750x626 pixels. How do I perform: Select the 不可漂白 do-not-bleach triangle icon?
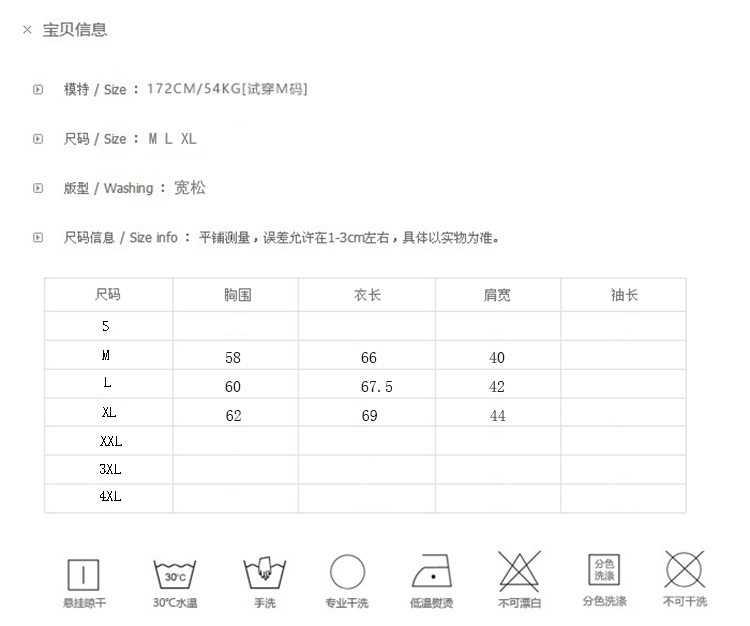[x=519, y=571]
